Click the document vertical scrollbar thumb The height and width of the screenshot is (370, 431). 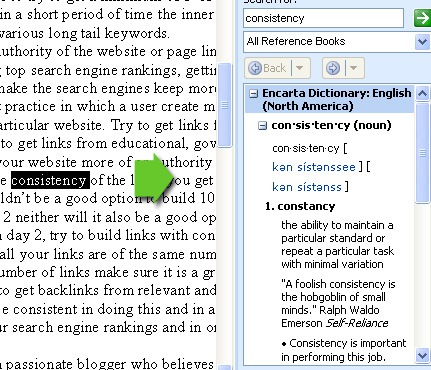(x=225, y=105)
